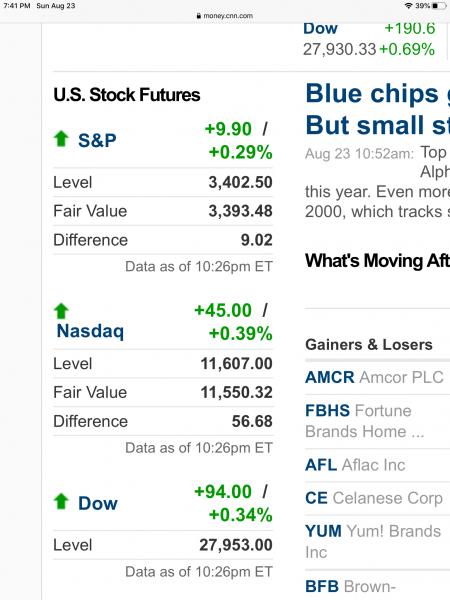Screen dimensions: 450x600
Task: Click the Gainers & Losers heading
Action: coord(369,345)
